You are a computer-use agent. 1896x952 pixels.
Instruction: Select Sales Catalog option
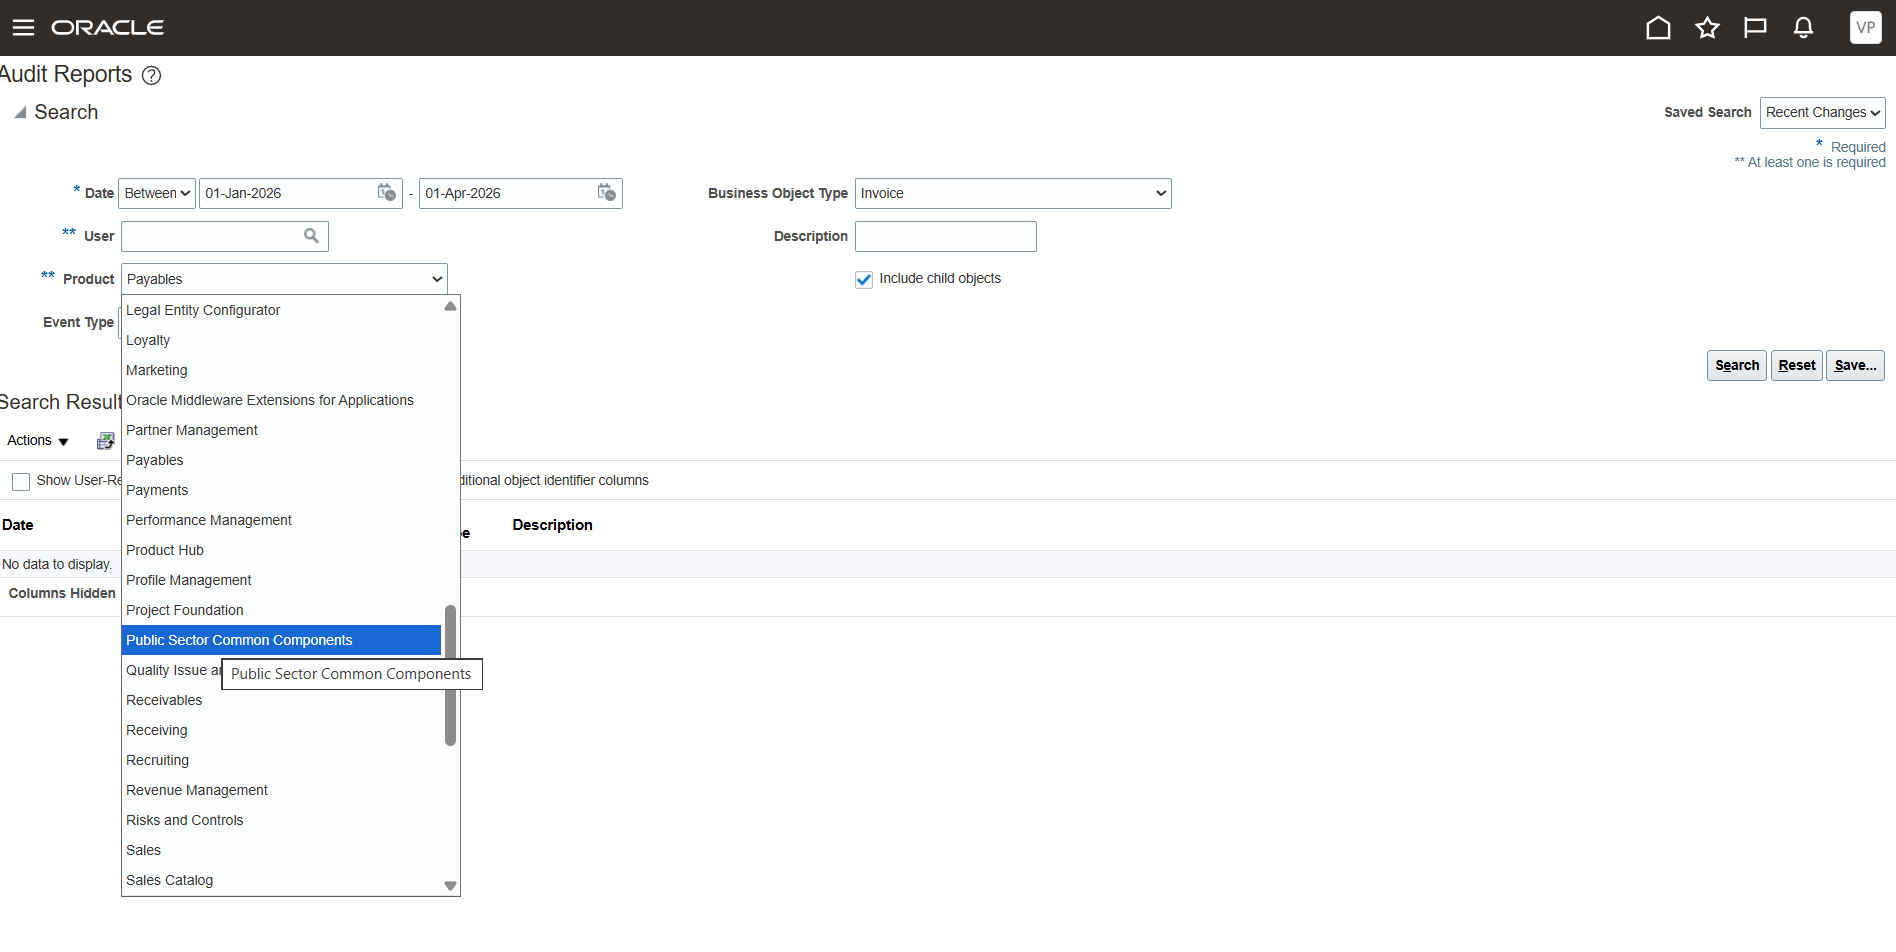tap(281, 880)
